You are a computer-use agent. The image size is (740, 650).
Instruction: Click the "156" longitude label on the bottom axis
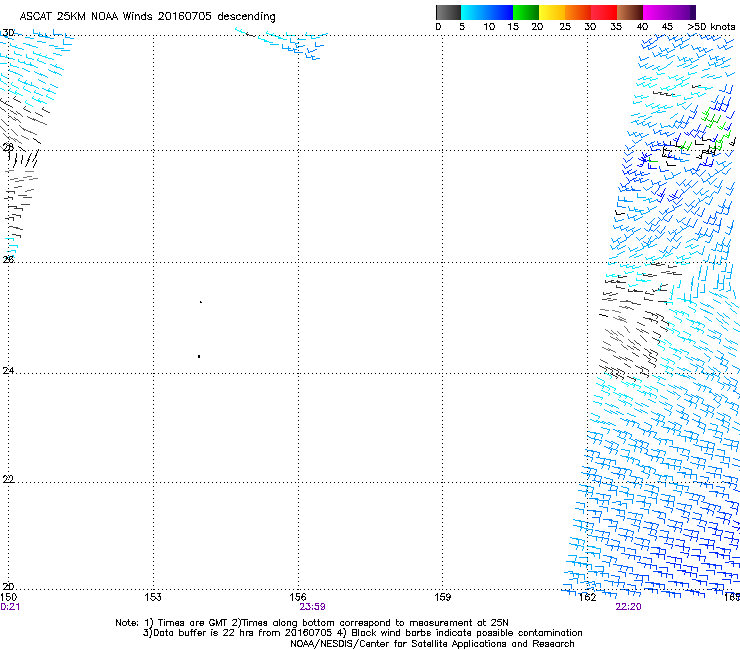point(298,597)
